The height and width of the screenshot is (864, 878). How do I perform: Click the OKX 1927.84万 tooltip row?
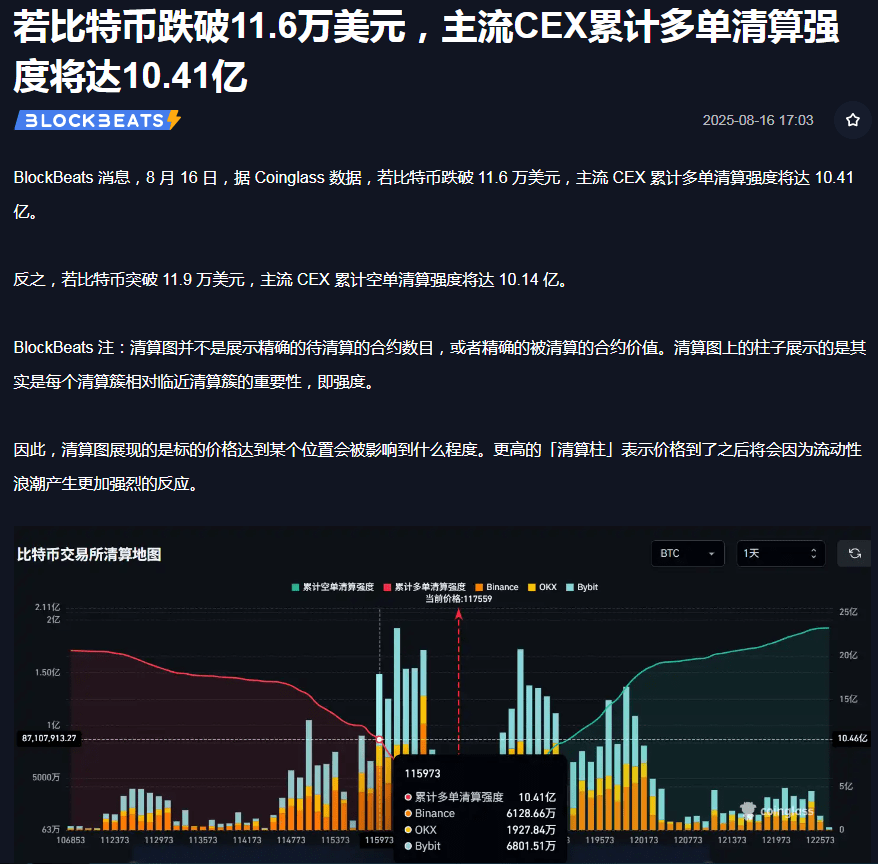tap(480, 829)
